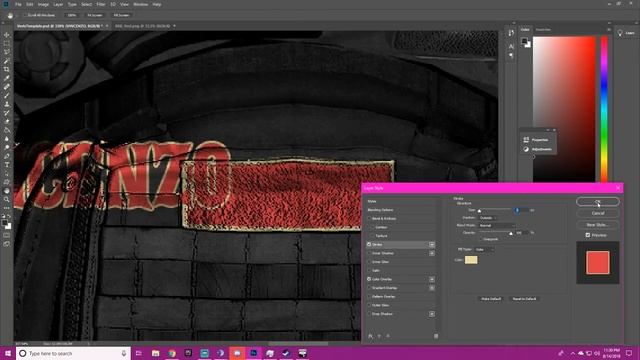Add another Drop Shadow plus icon

[x=431, y=314]
